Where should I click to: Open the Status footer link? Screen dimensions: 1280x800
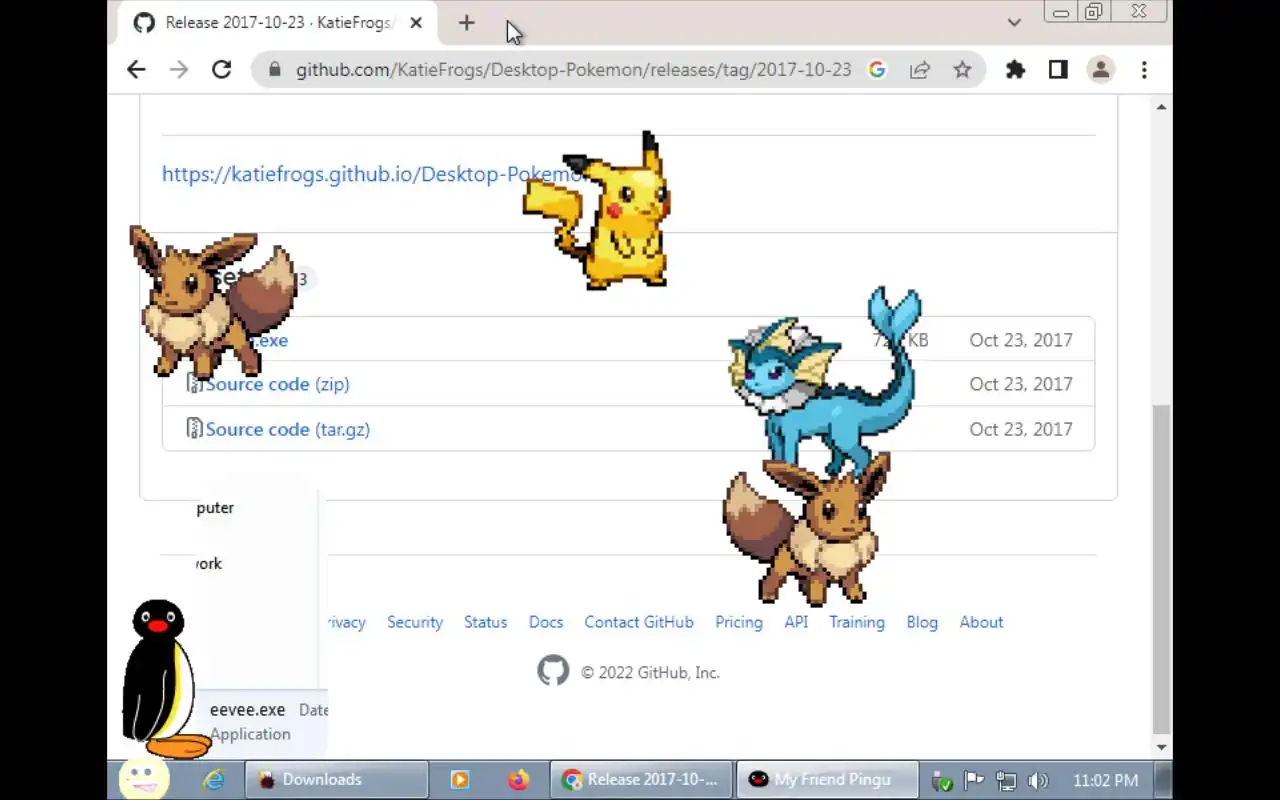[x=485, y=622]
